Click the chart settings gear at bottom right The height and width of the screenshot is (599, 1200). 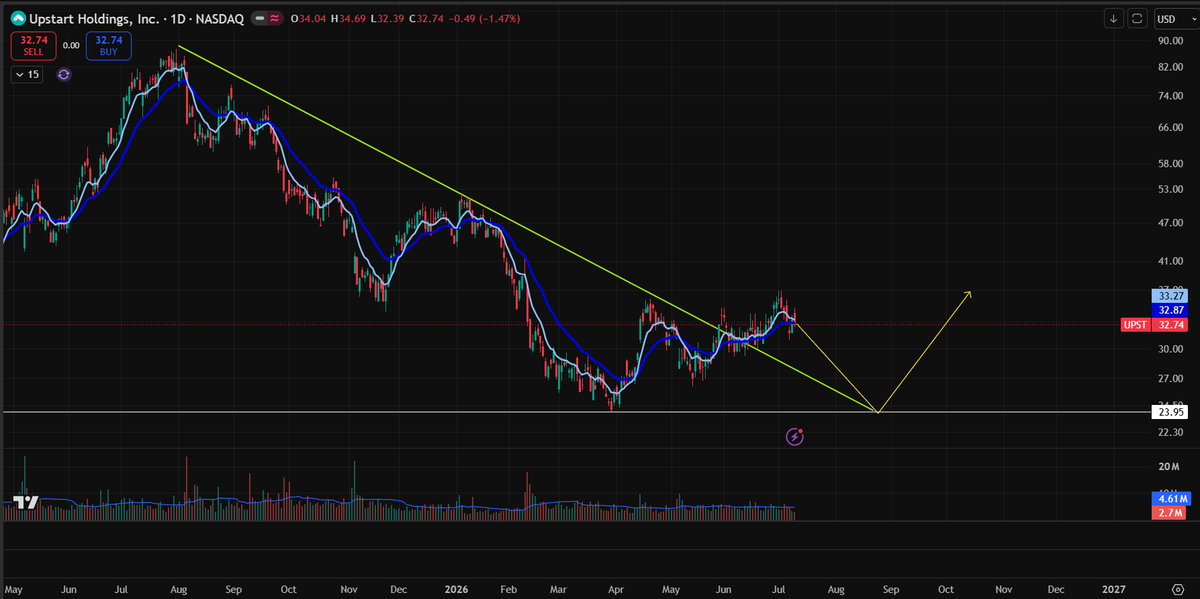pos(1178,588)
